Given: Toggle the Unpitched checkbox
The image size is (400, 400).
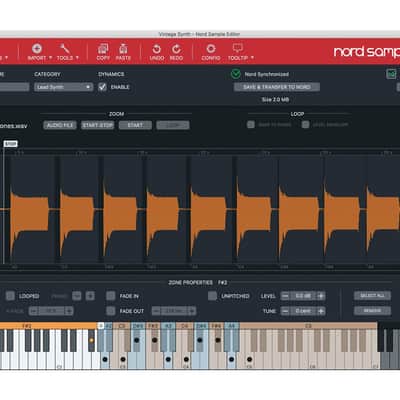Looking at the screenshot, I should pos(212,296).
